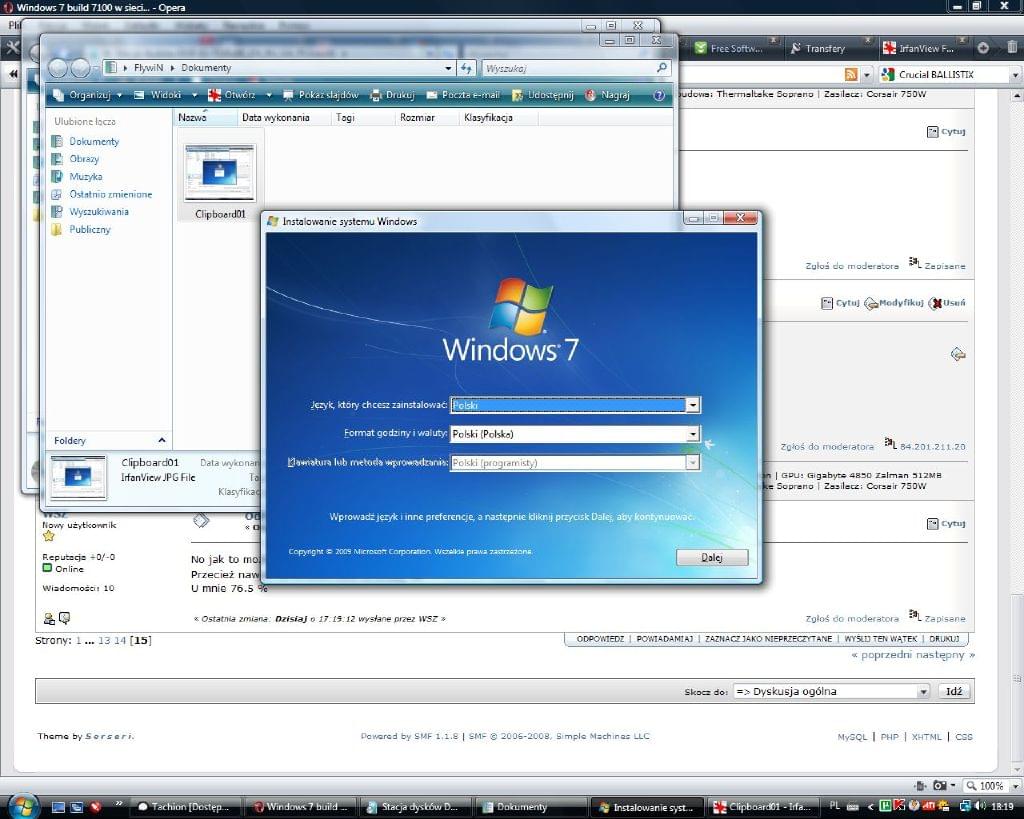The height and width of the screenshot is (819, 1024).
Task: Click poprzedni link below thread
Action: tap(888, 654)
